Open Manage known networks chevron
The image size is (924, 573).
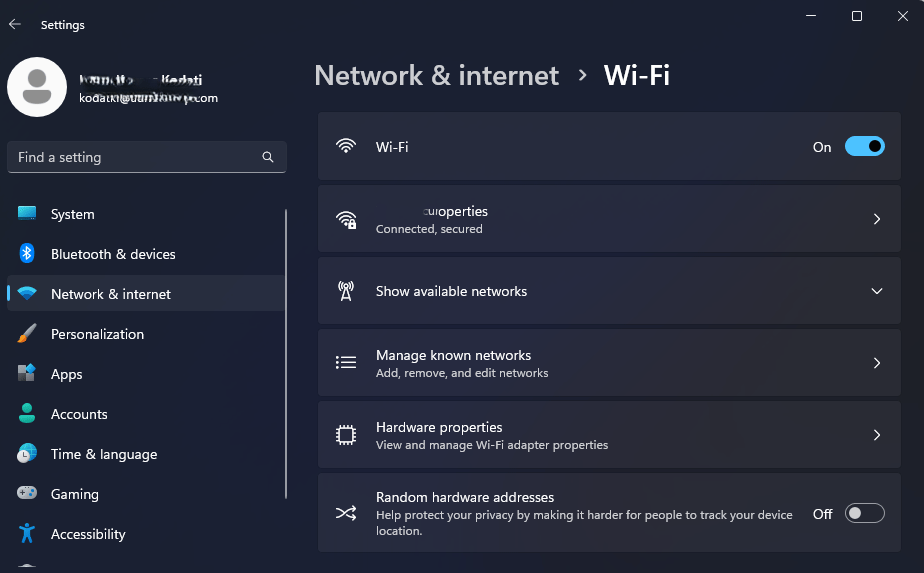[x=876, y=363]
